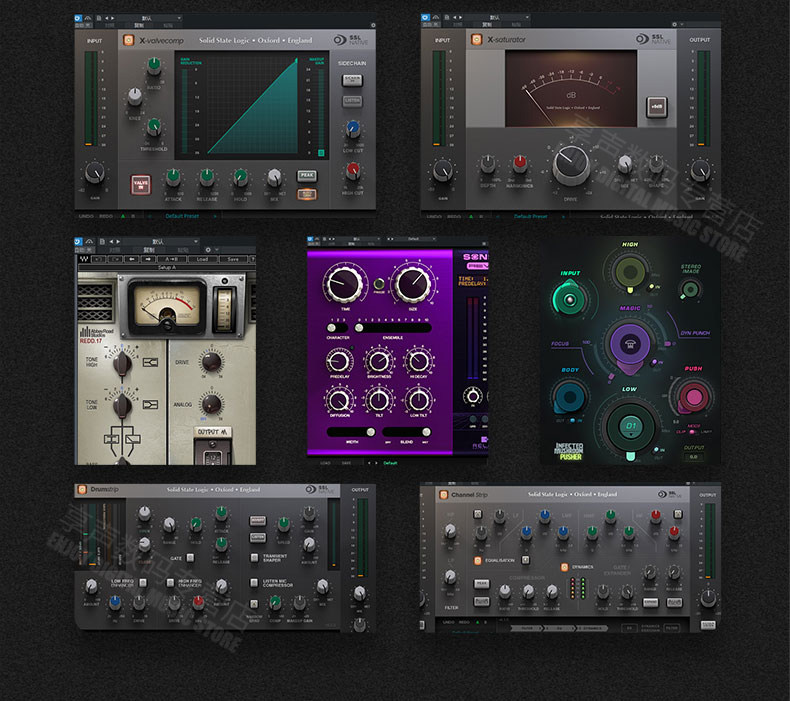The height and width of the screenshot is (701, 790).
Task: Click the PEAK button in Channel Strip compressor
Action: [482, 584]
